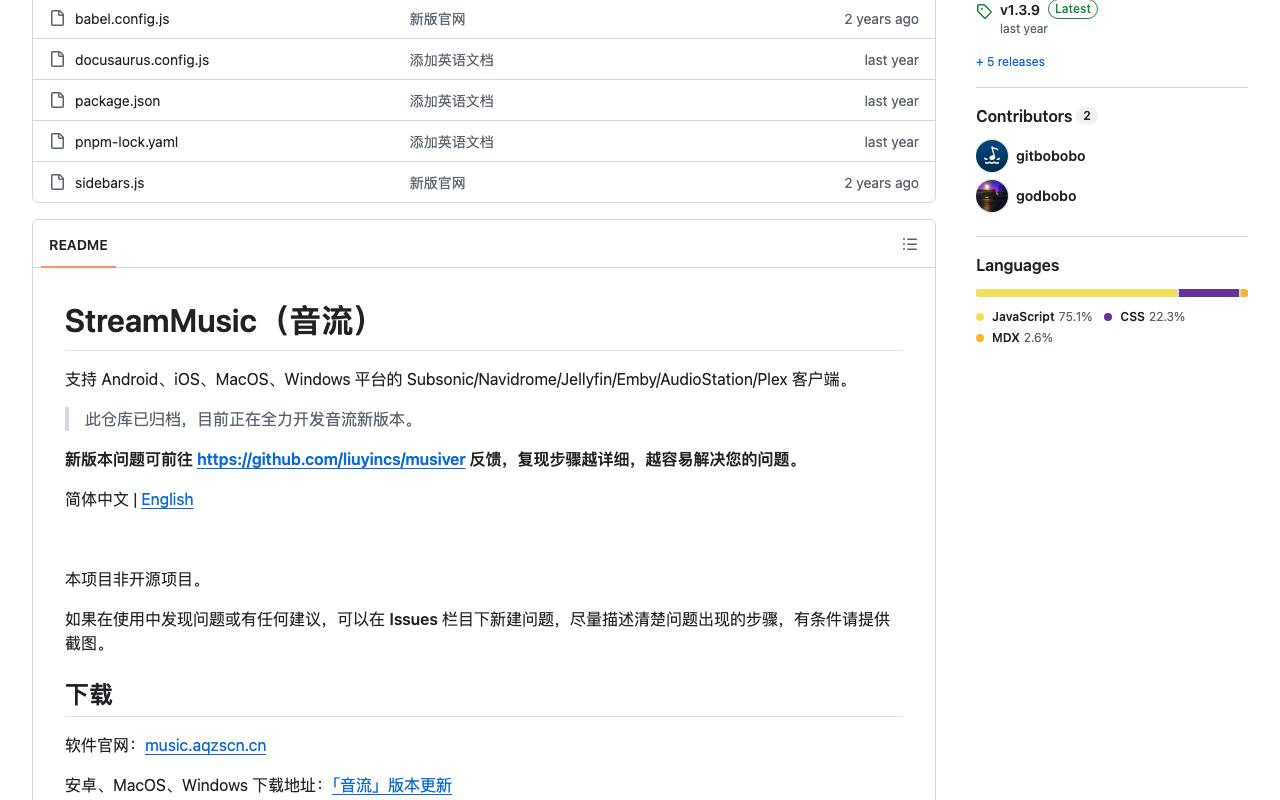Click the StreamMusic（音流） heading
This screenshot has height=800, width=1280.
pos(220,321)
